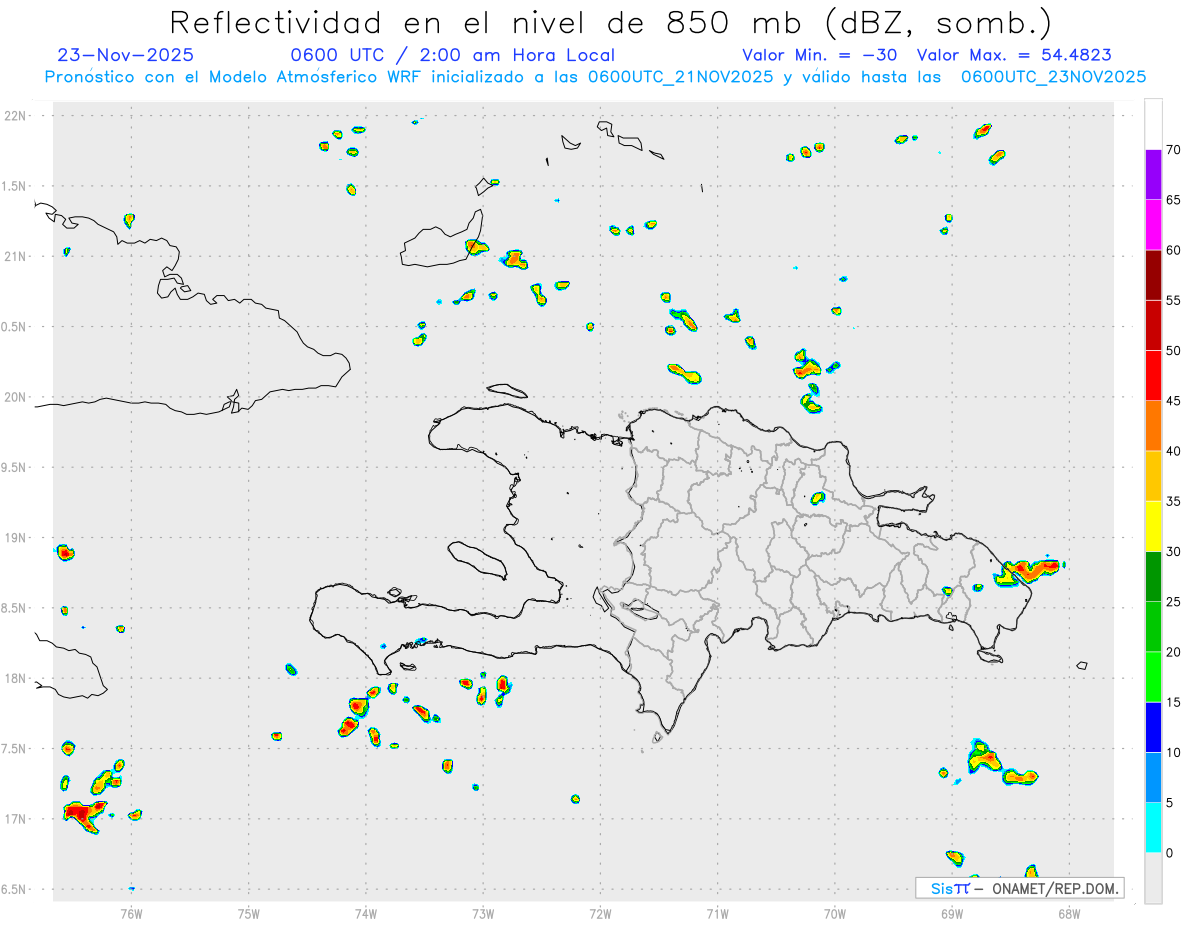This screenshot has height=927, width=1200.
Task: Select the '69W' longitude label
Action: pyautogui.click(x=952, y=913)
